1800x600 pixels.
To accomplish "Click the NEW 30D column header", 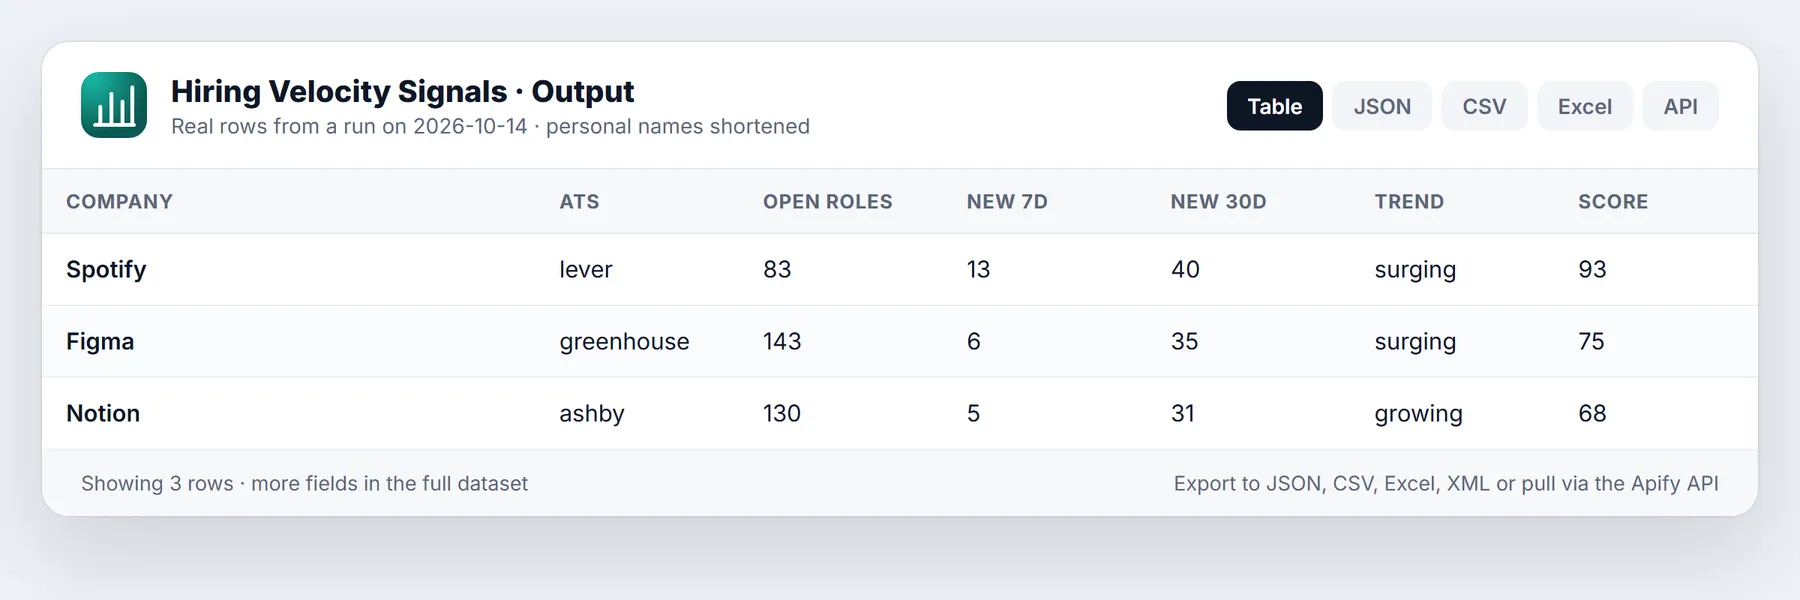I will point(1218,202).
